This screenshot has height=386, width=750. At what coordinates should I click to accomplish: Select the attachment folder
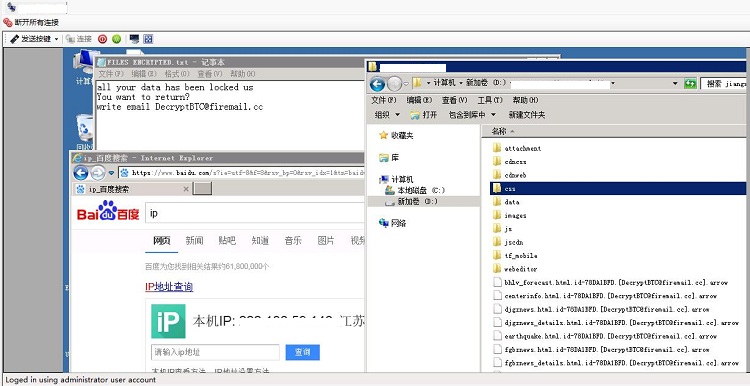pyautogui.click(x=517, y=148)
